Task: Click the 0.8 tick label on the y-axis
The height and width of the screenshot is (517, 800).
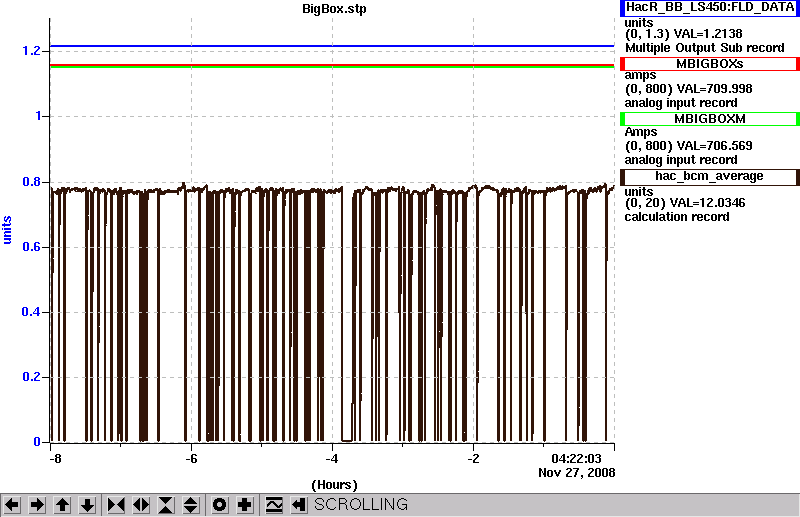Action: pyautogui.click(x=31, y=182)
